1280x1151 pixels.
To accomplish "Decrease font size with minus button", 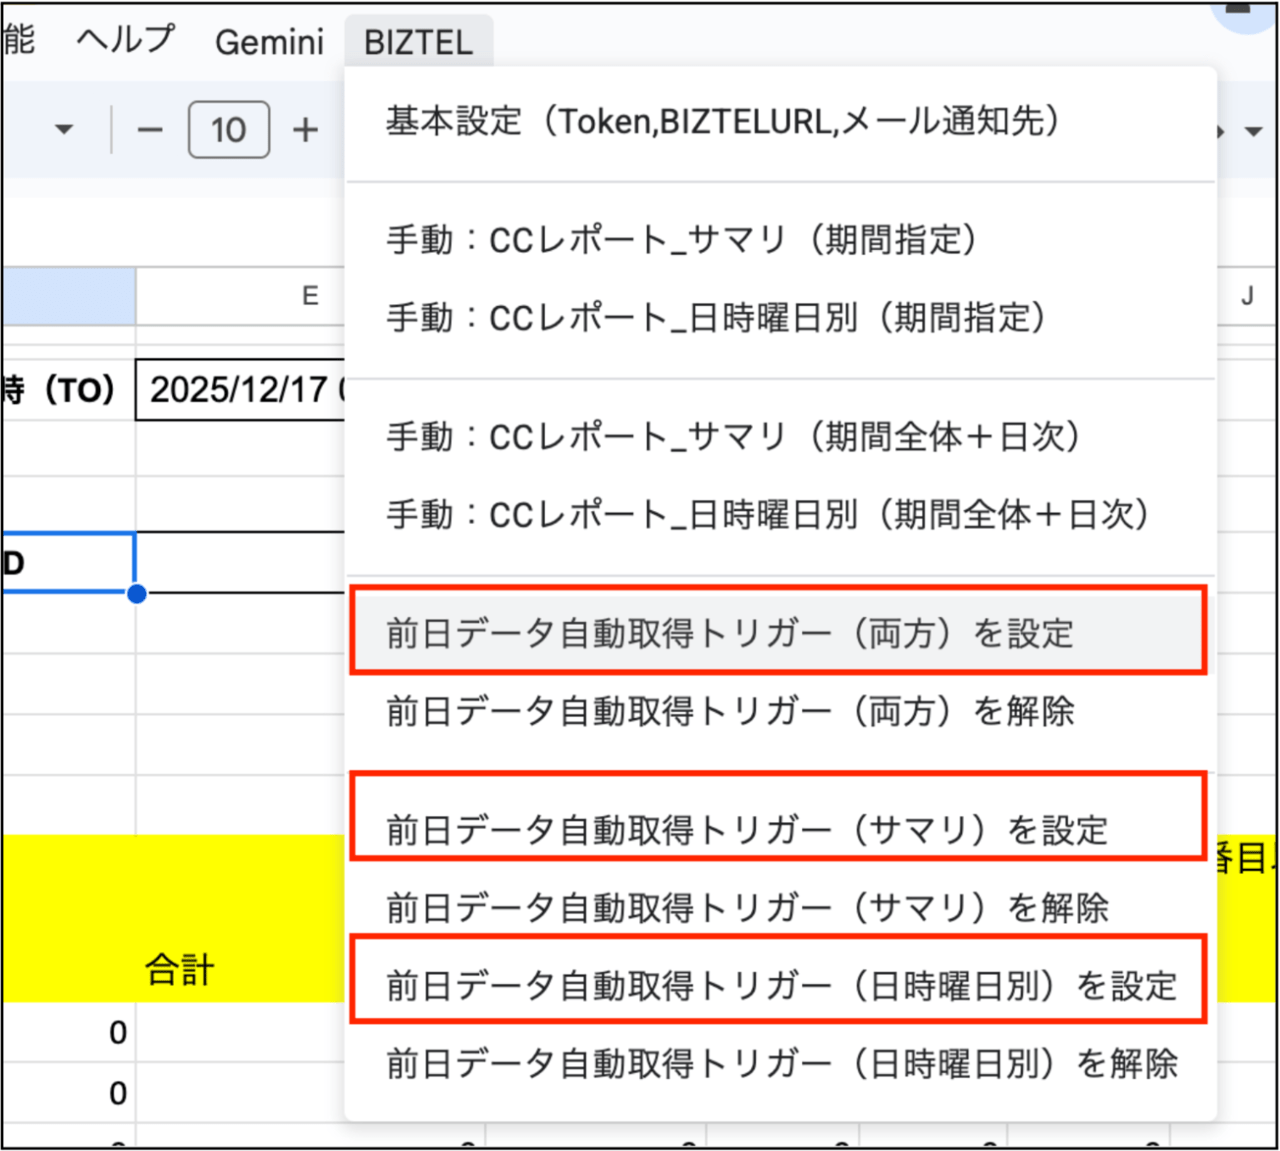I will tap(150, 130).
